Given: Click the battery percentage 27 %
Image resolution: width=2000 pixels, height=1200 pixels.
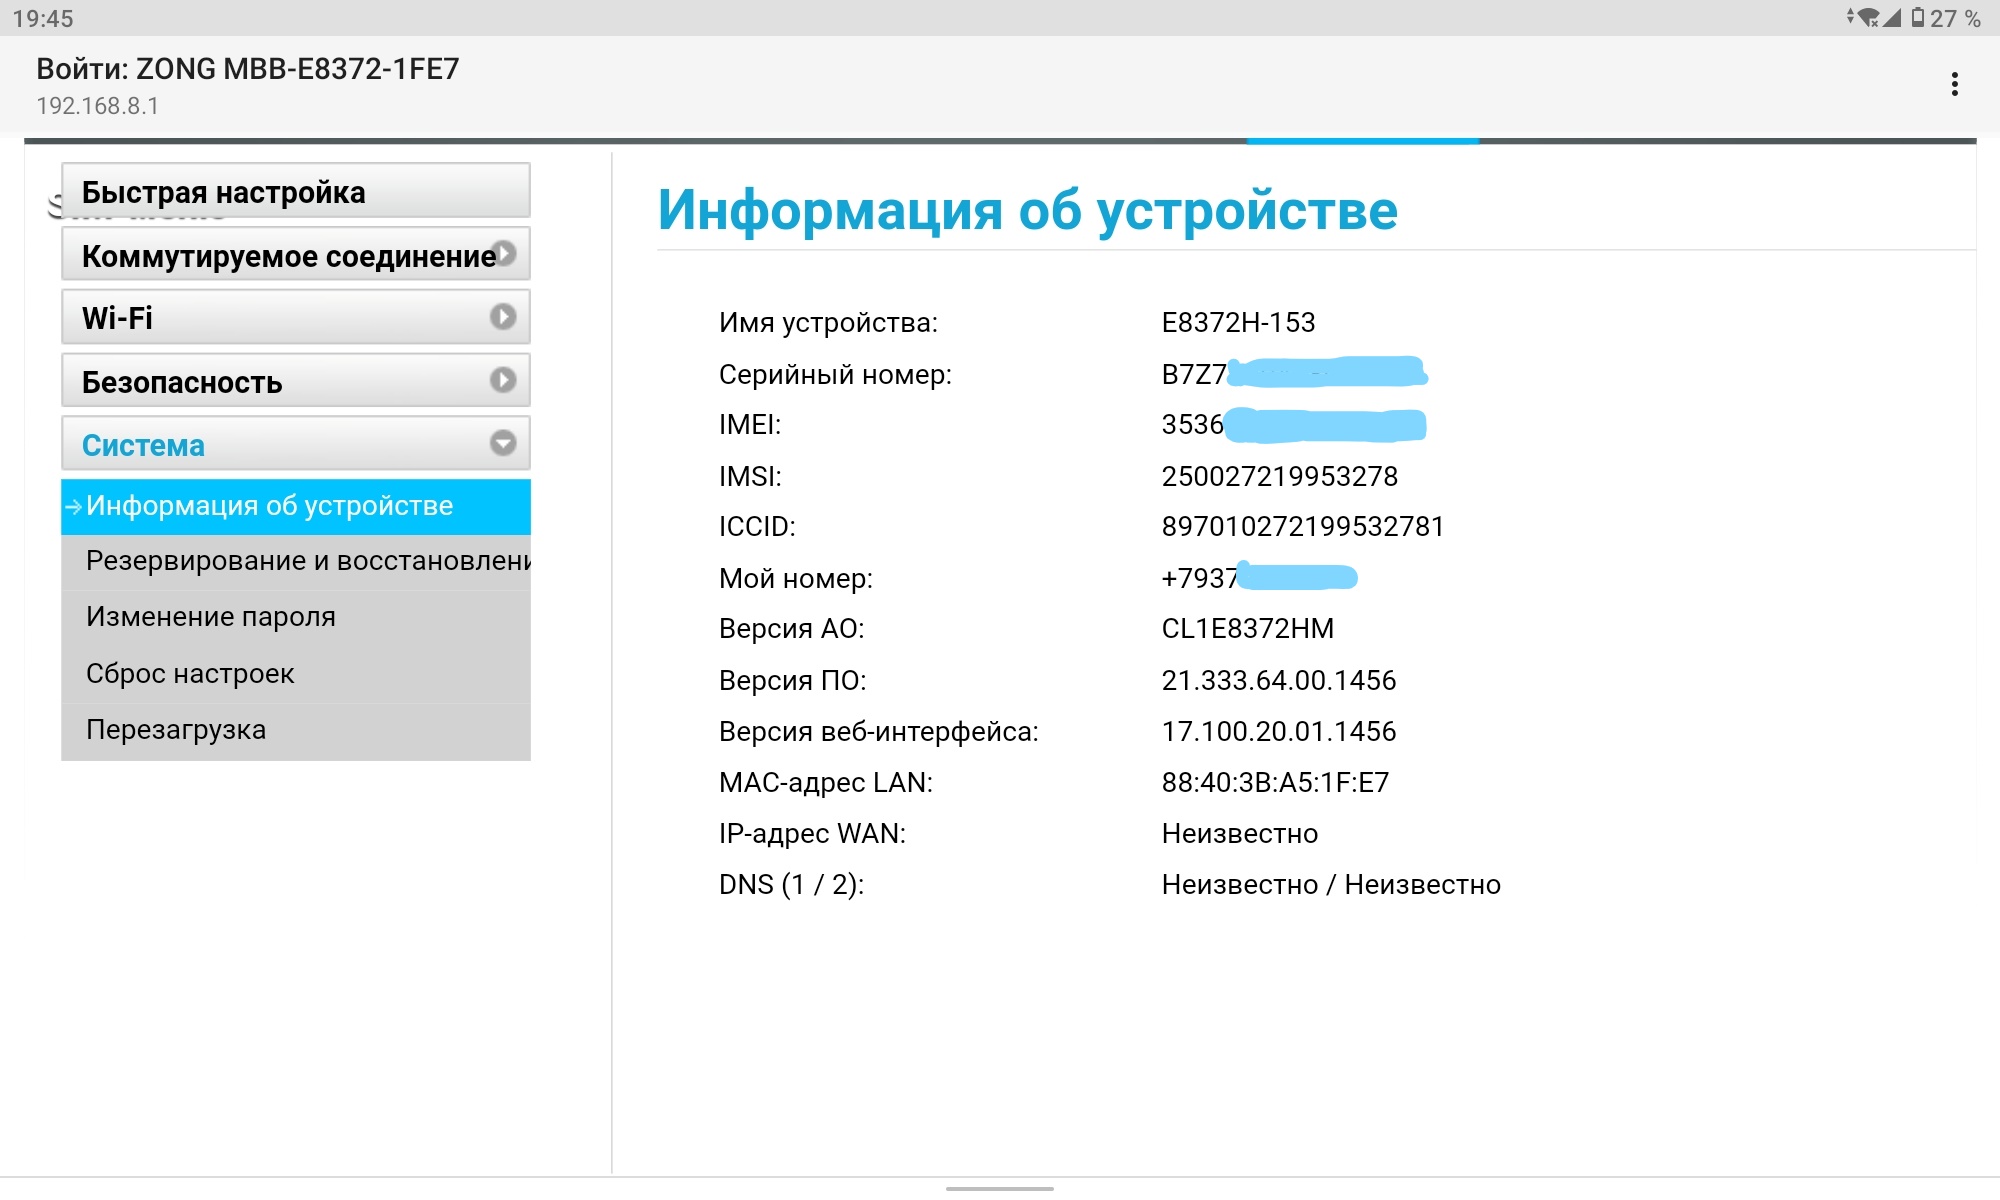Looking at the screenshot, I should point(1955,19).
